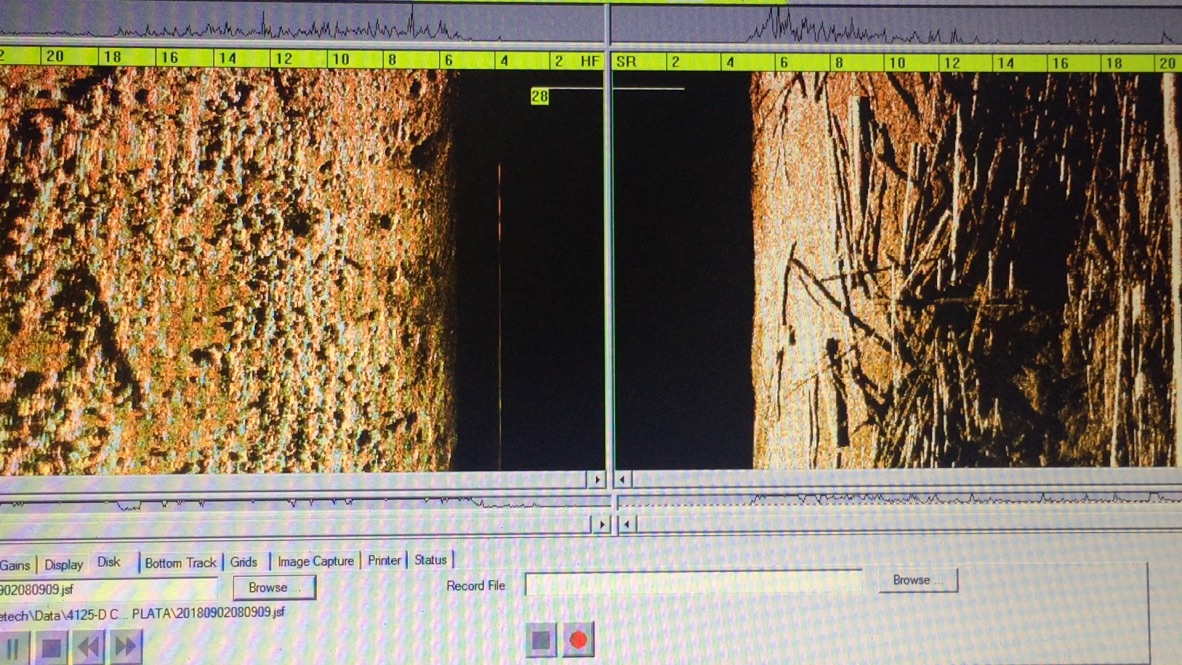Pause the sonar file playback
This screenshot has width=1182, height=665.
click(13, 648)
